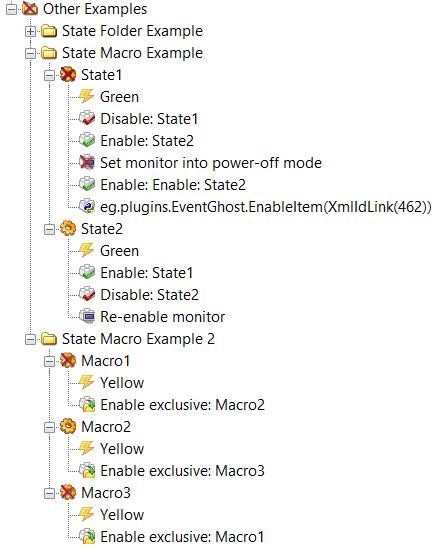The width and height of the screenshot is (436, 551).
Task: Select Enable exclusive: Macro1 action
Action: click(182, 536)
